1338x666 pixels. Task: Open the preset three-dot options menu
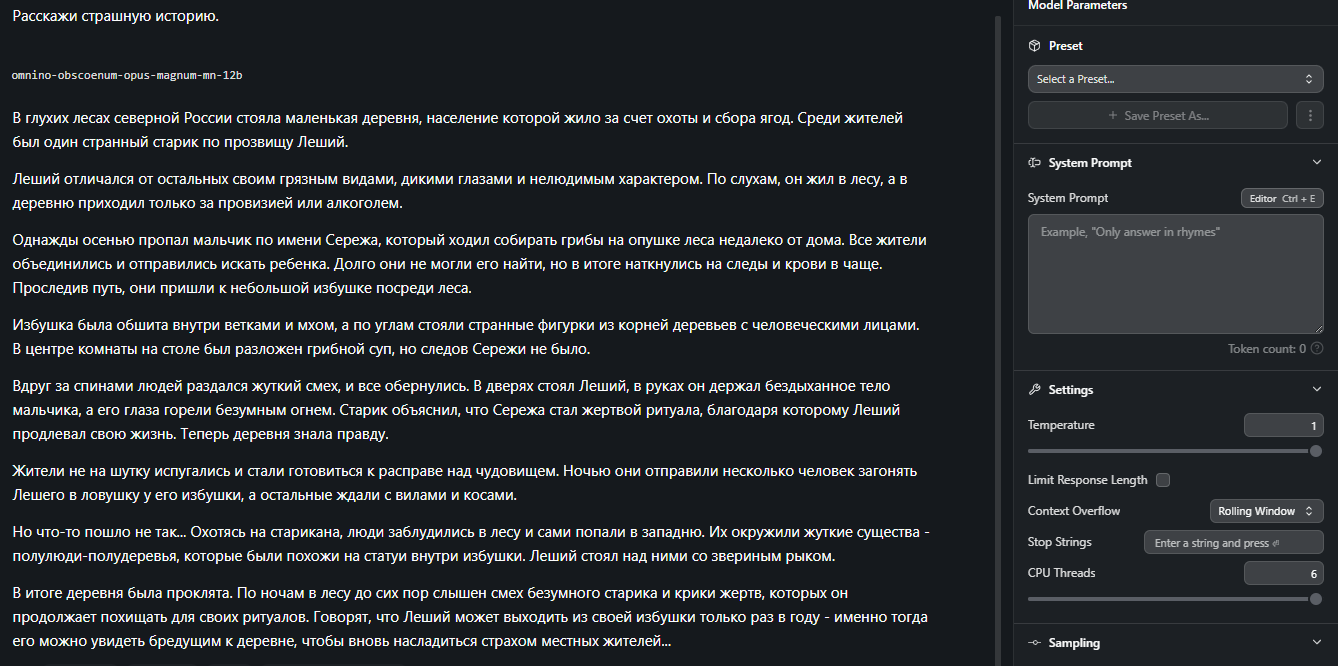pyautogui.click(x=1310, y=115)
